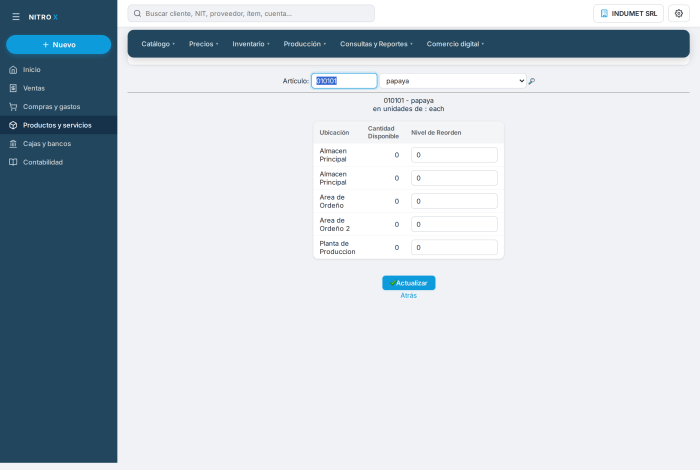Viewport: 700px width, 470px height.
Task: Click the Ventas sidebar icon
Action: pyautogui.click(x=13, y=88)
